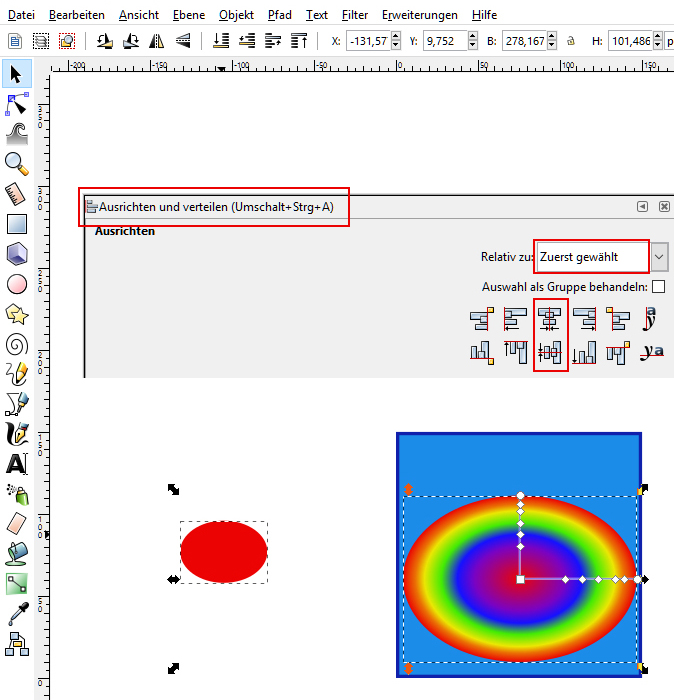Image resolution: width=674 pixels, height=700 pixels.
Task: Collapse the Ausrichten und verteilen panel
Action: coord(642,207)
